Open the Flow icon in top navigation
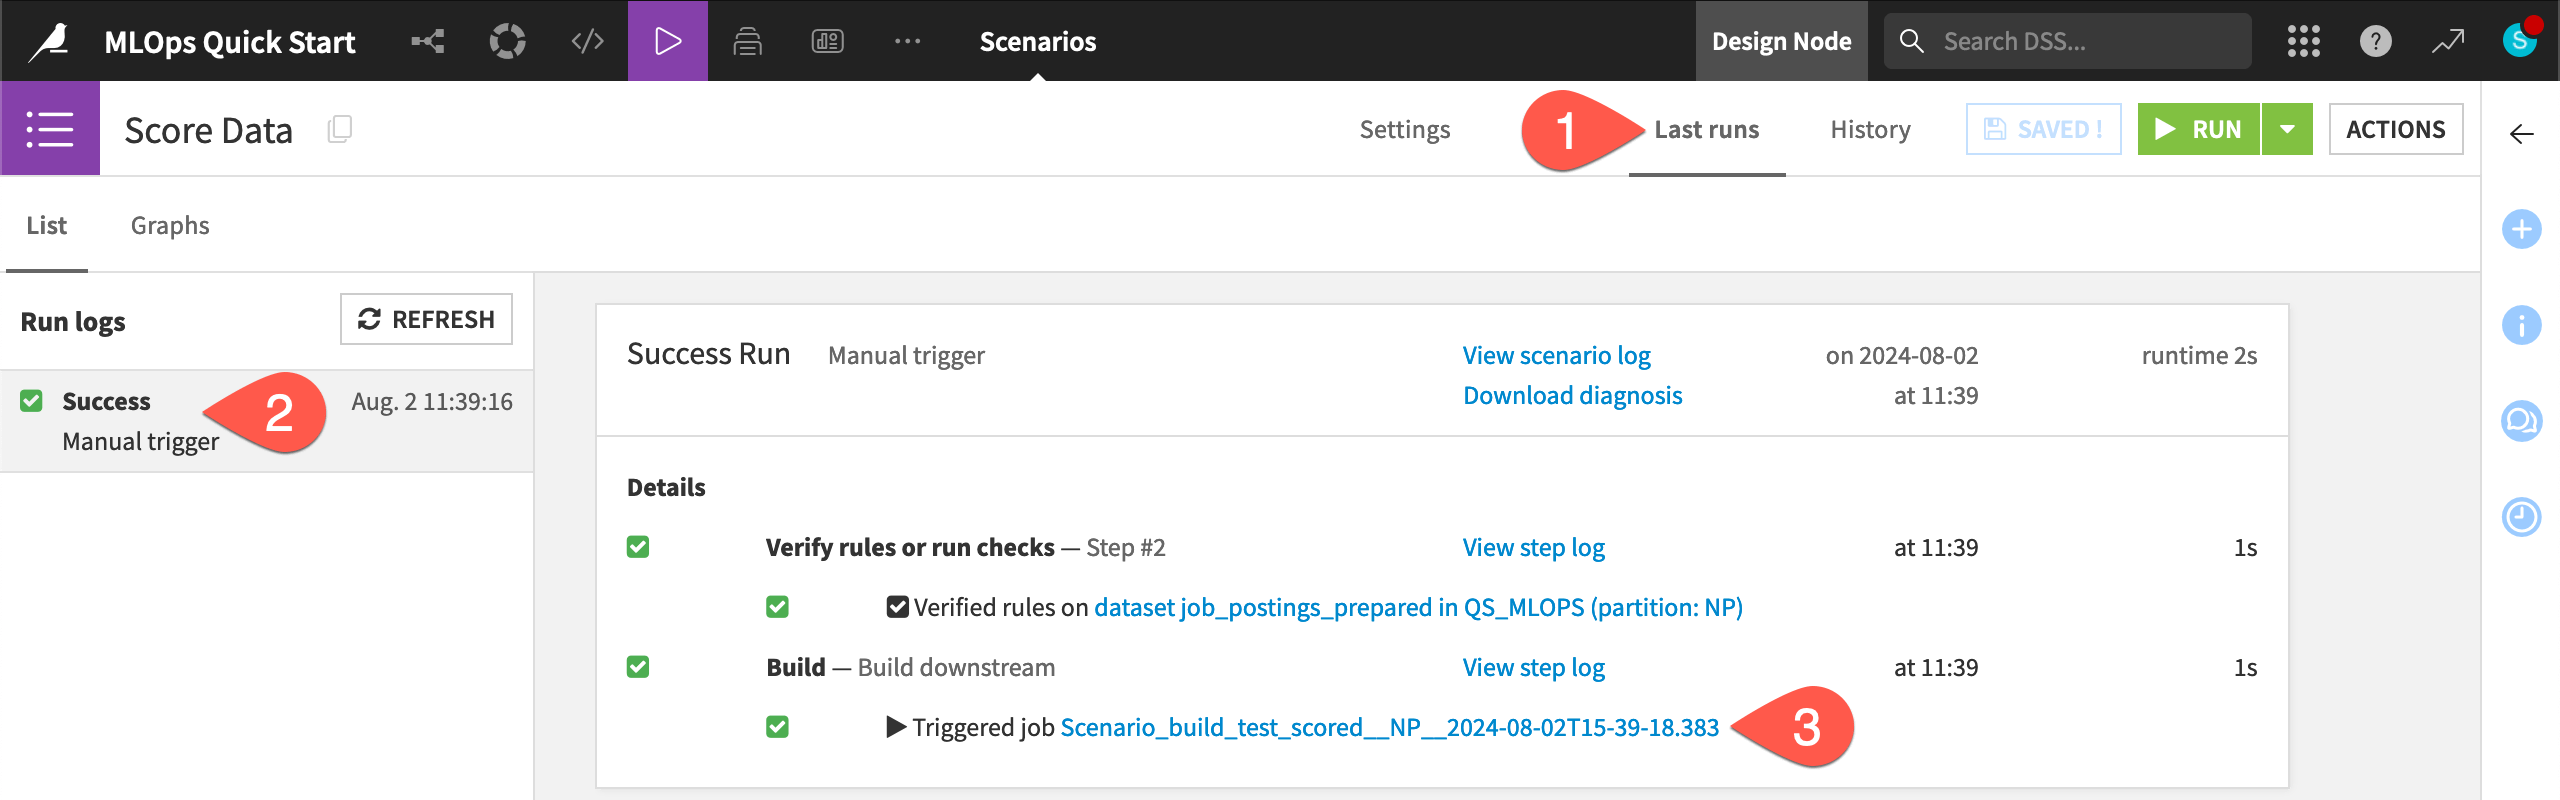 (x=428, y=41)
